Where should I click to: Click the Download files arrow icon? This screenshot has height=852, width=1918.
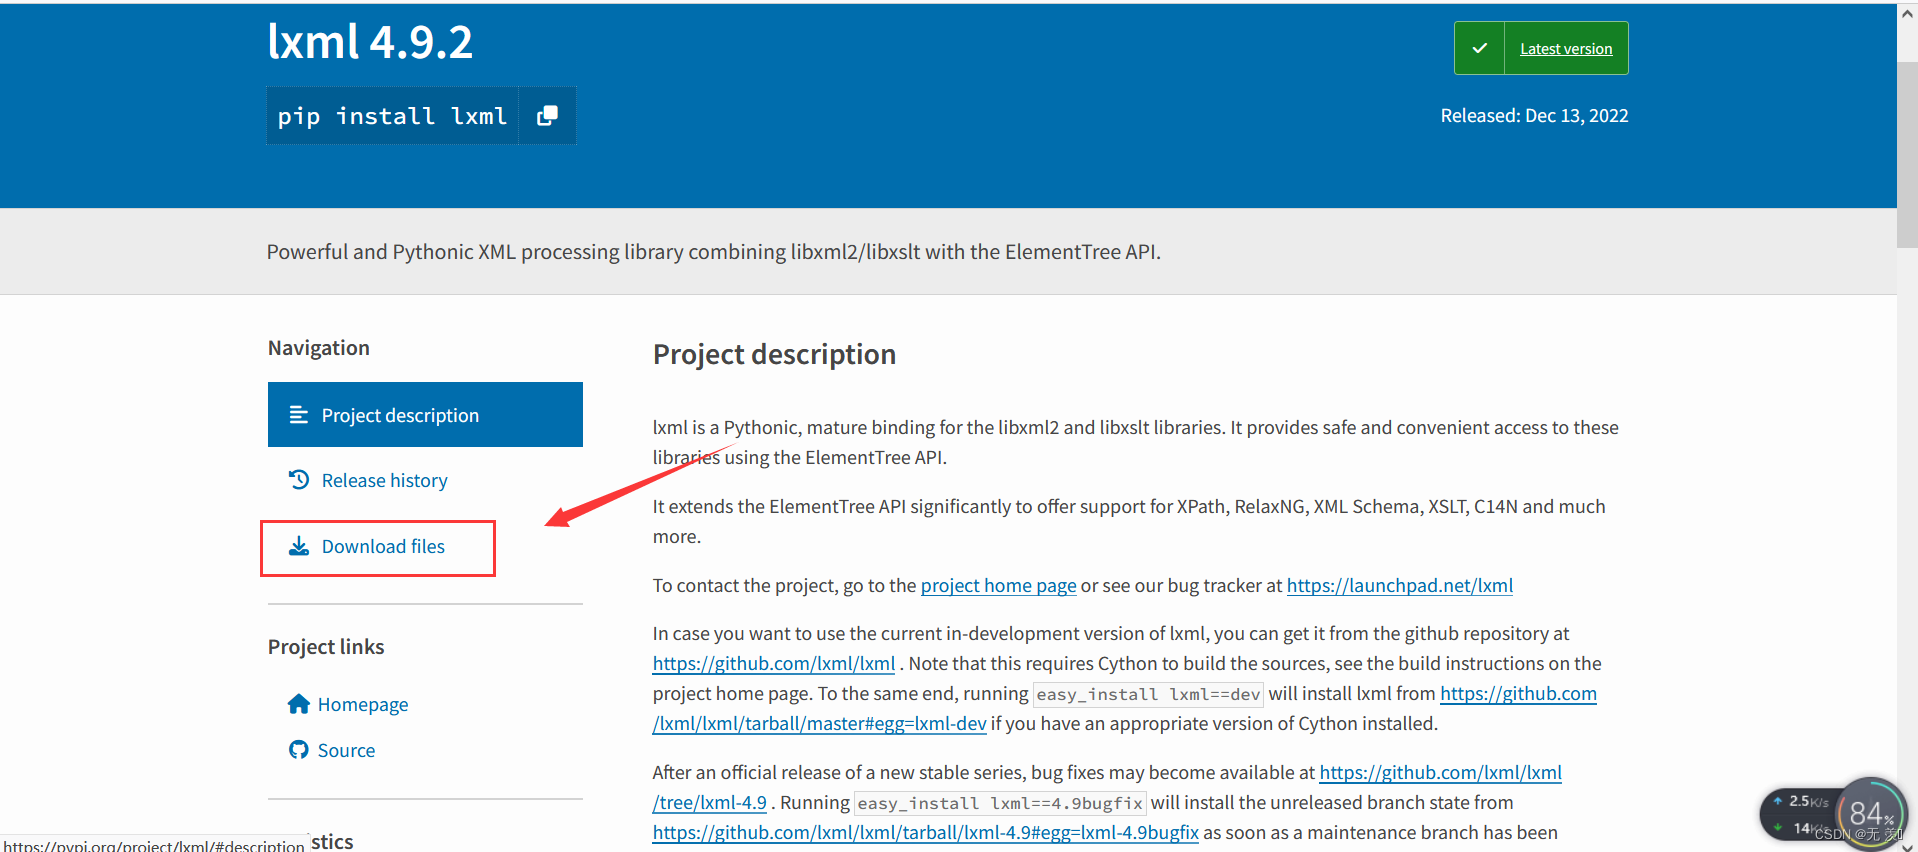tap(298, 546)
